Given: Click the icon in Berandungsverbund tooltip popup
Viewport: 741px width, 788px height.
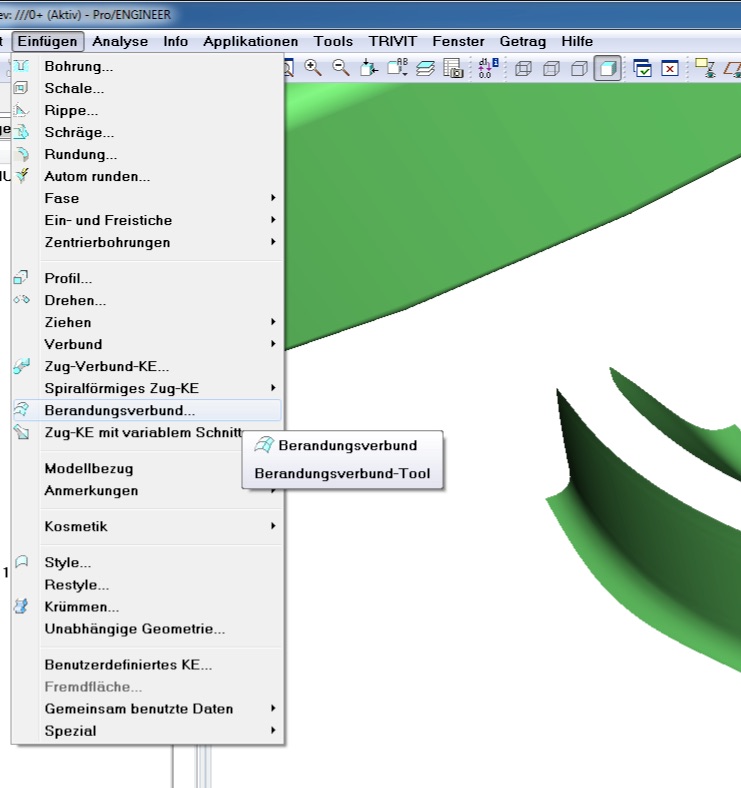Looking at the screenshot, I should tap(264, 445).
